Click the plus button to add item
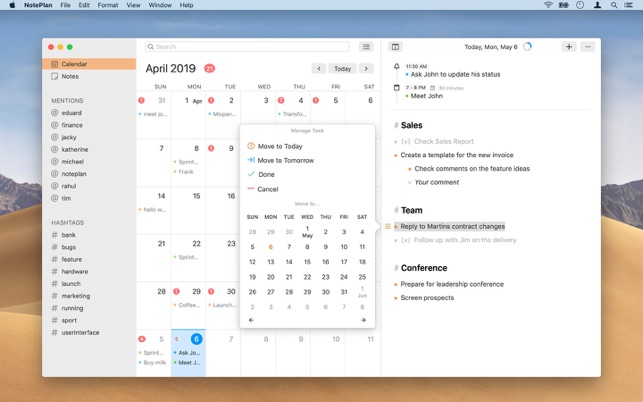The width and height of the screenshot is (643, 402). pyautogui.click(x=569, y=47)
